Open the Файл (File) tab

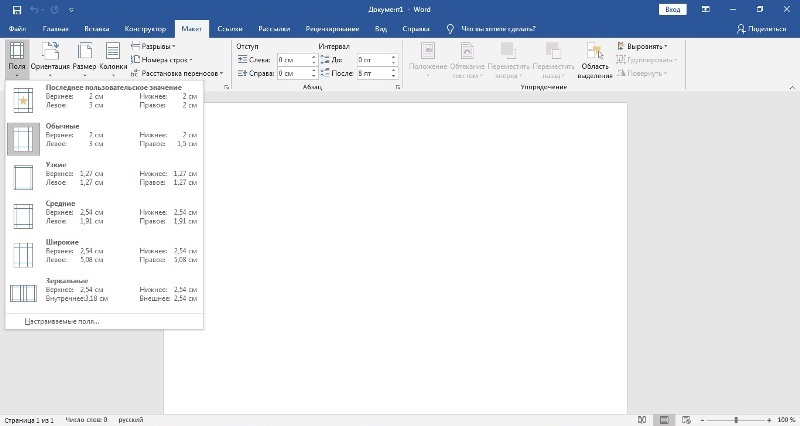tap(17, 29)
